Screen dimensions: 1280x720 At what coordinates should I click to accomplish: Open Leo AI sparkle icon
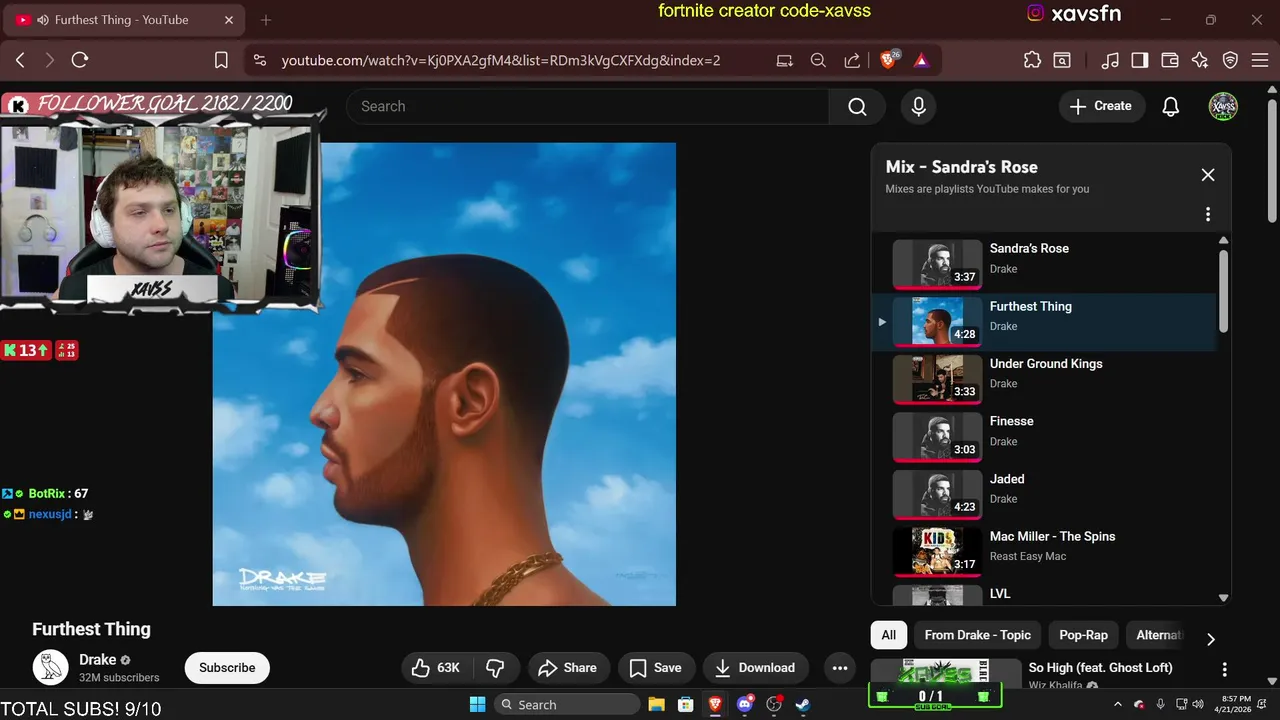tap(1200, 60)
